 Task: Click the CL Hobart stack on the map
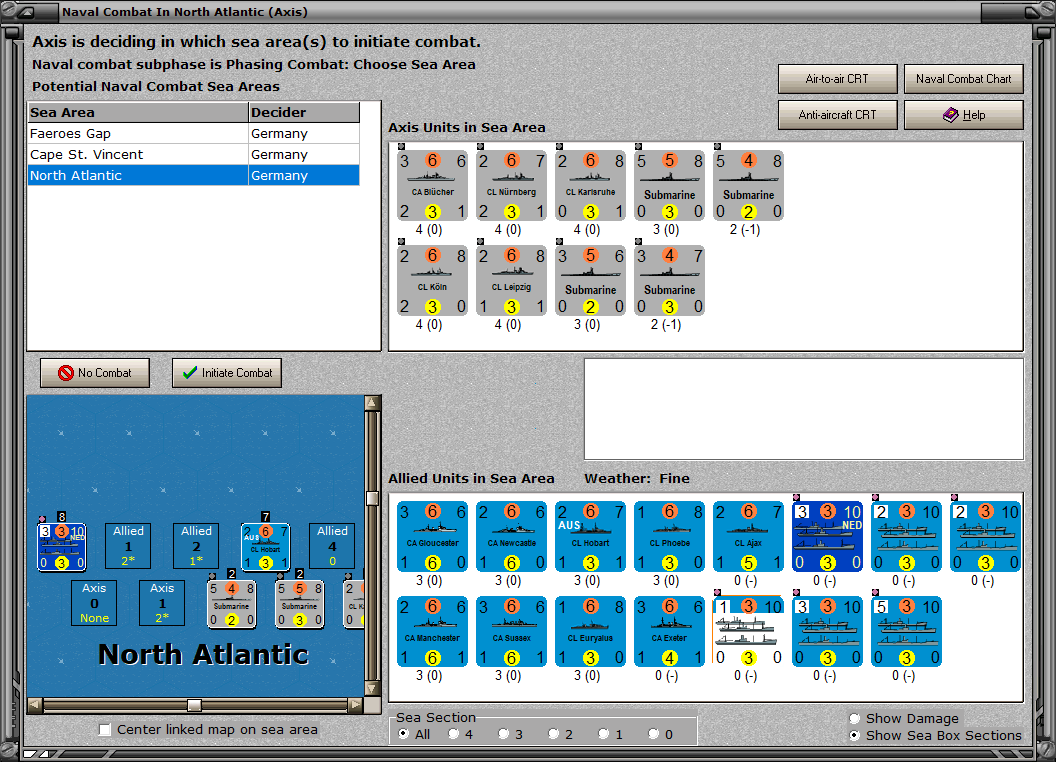[x=265, y=547]
